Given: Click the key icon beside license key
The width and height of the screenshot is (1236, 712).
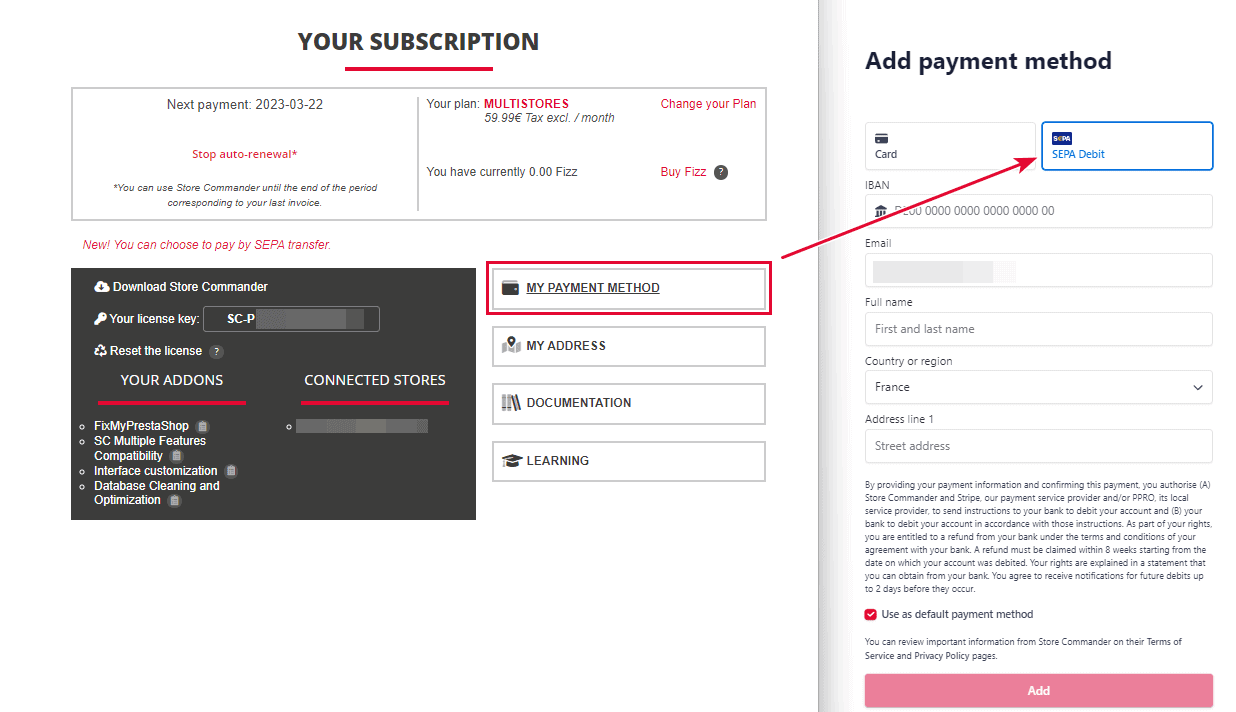Looking at the screenshot, I should [100, 319].
